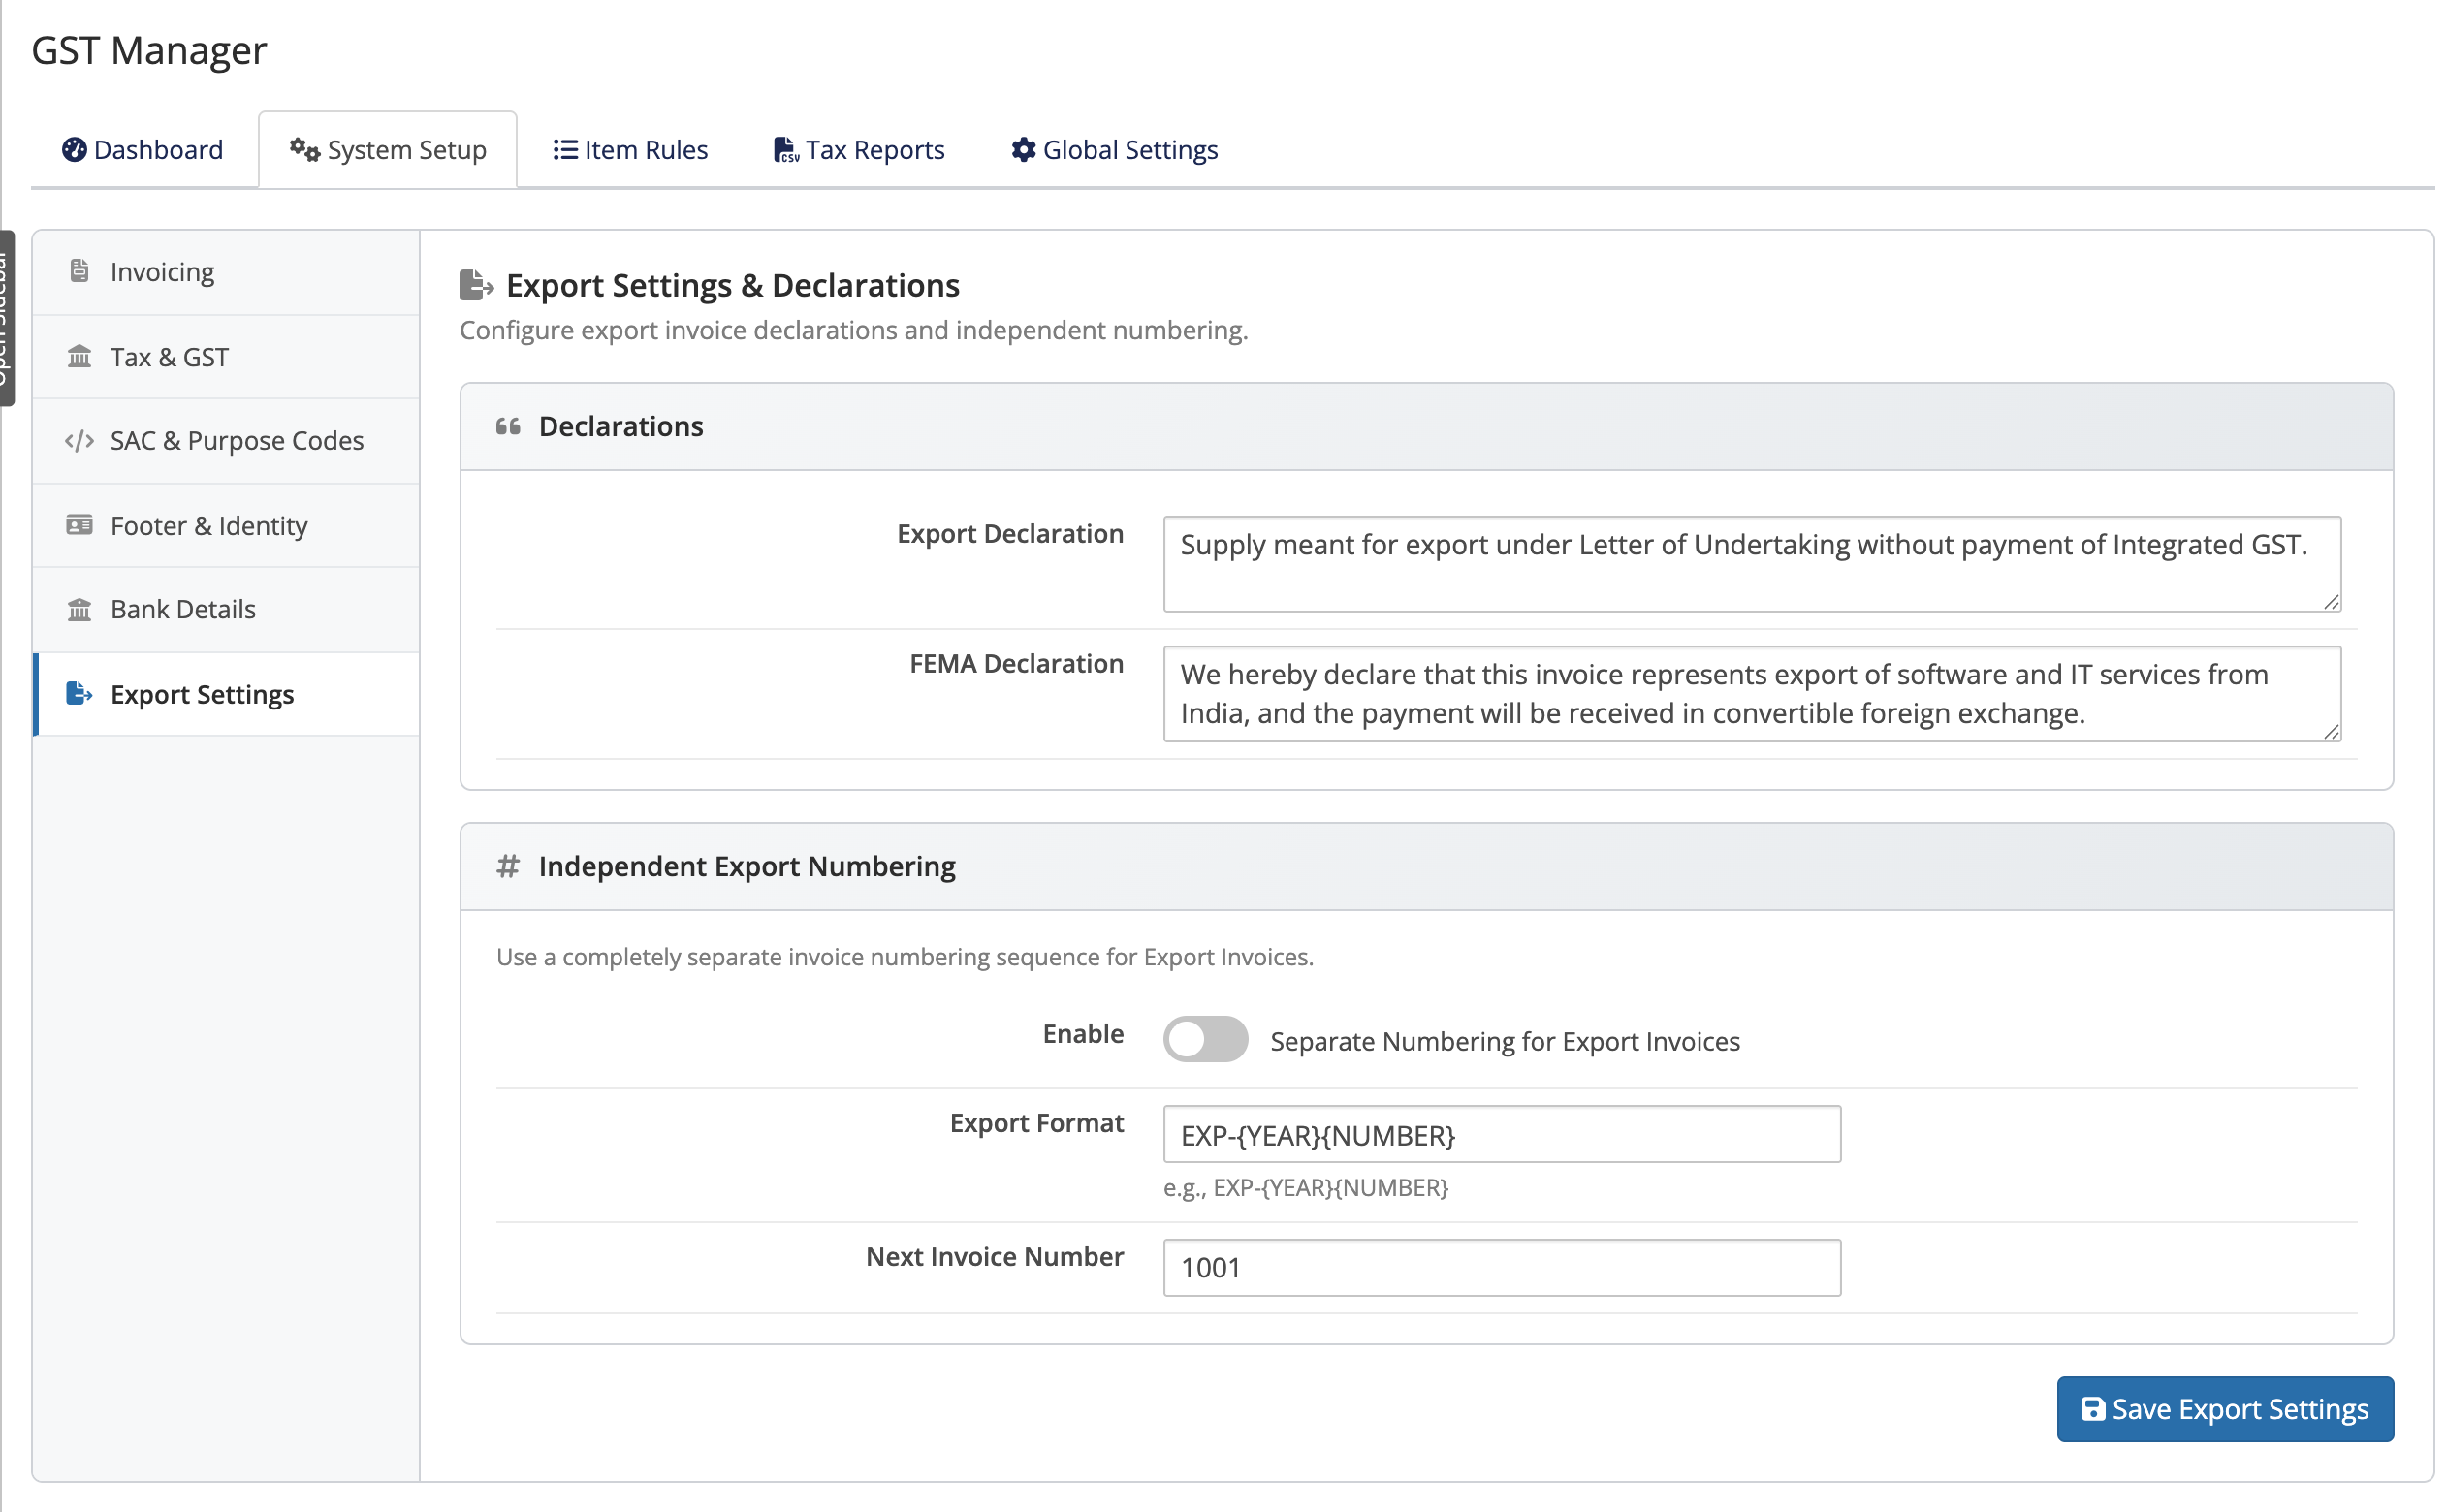Viewport: 2447px width, 1512px height.
Task: Select the System Setup tab
Action: click(x=388, y=150)
